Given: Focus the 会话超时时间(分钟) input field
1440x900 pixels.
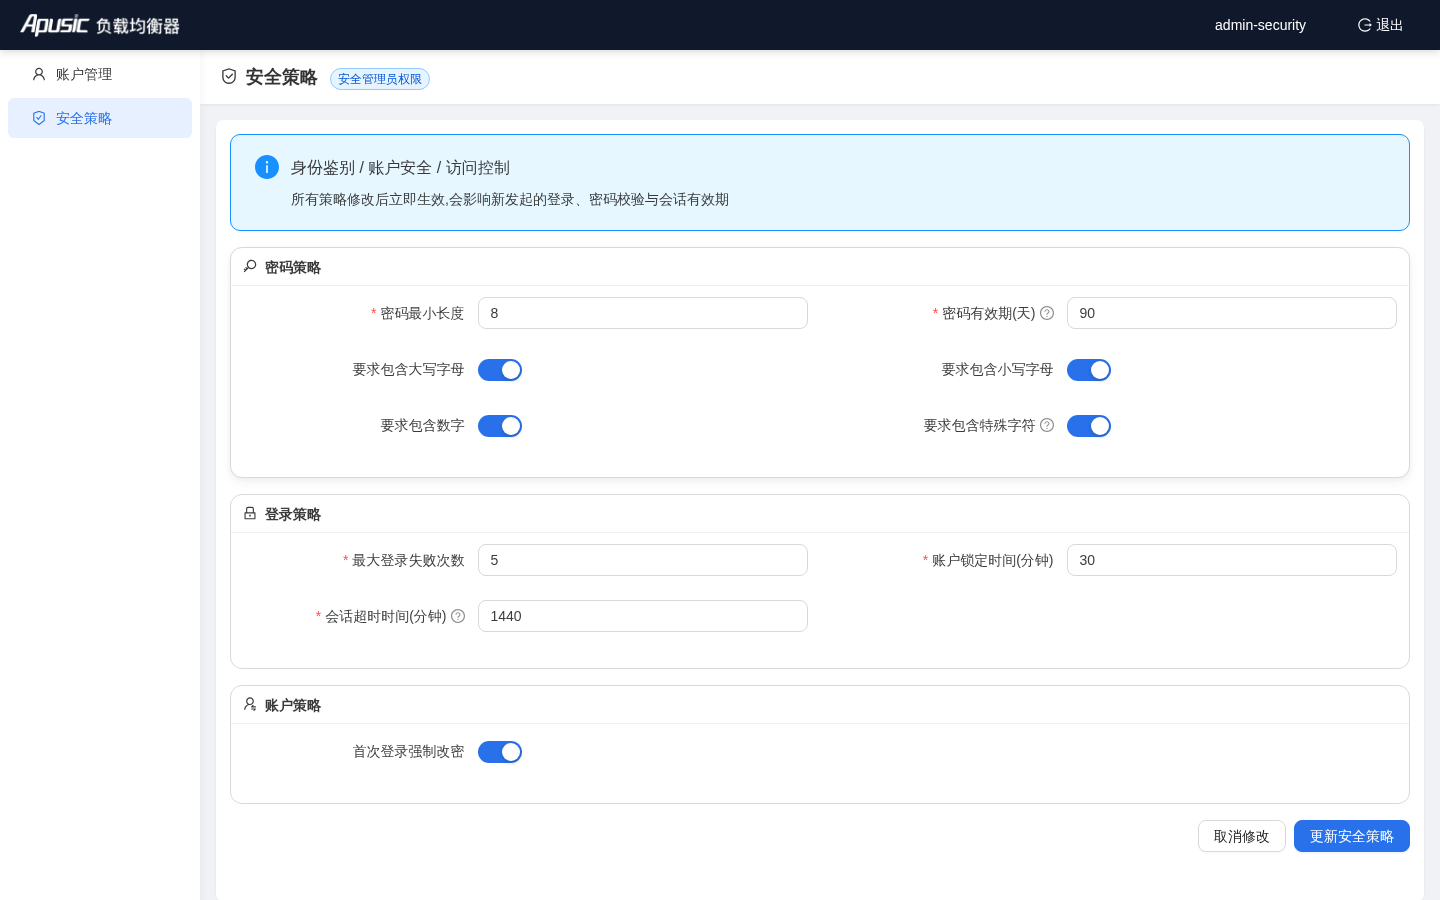Looking at the screenshot, I should click(643, 616).
